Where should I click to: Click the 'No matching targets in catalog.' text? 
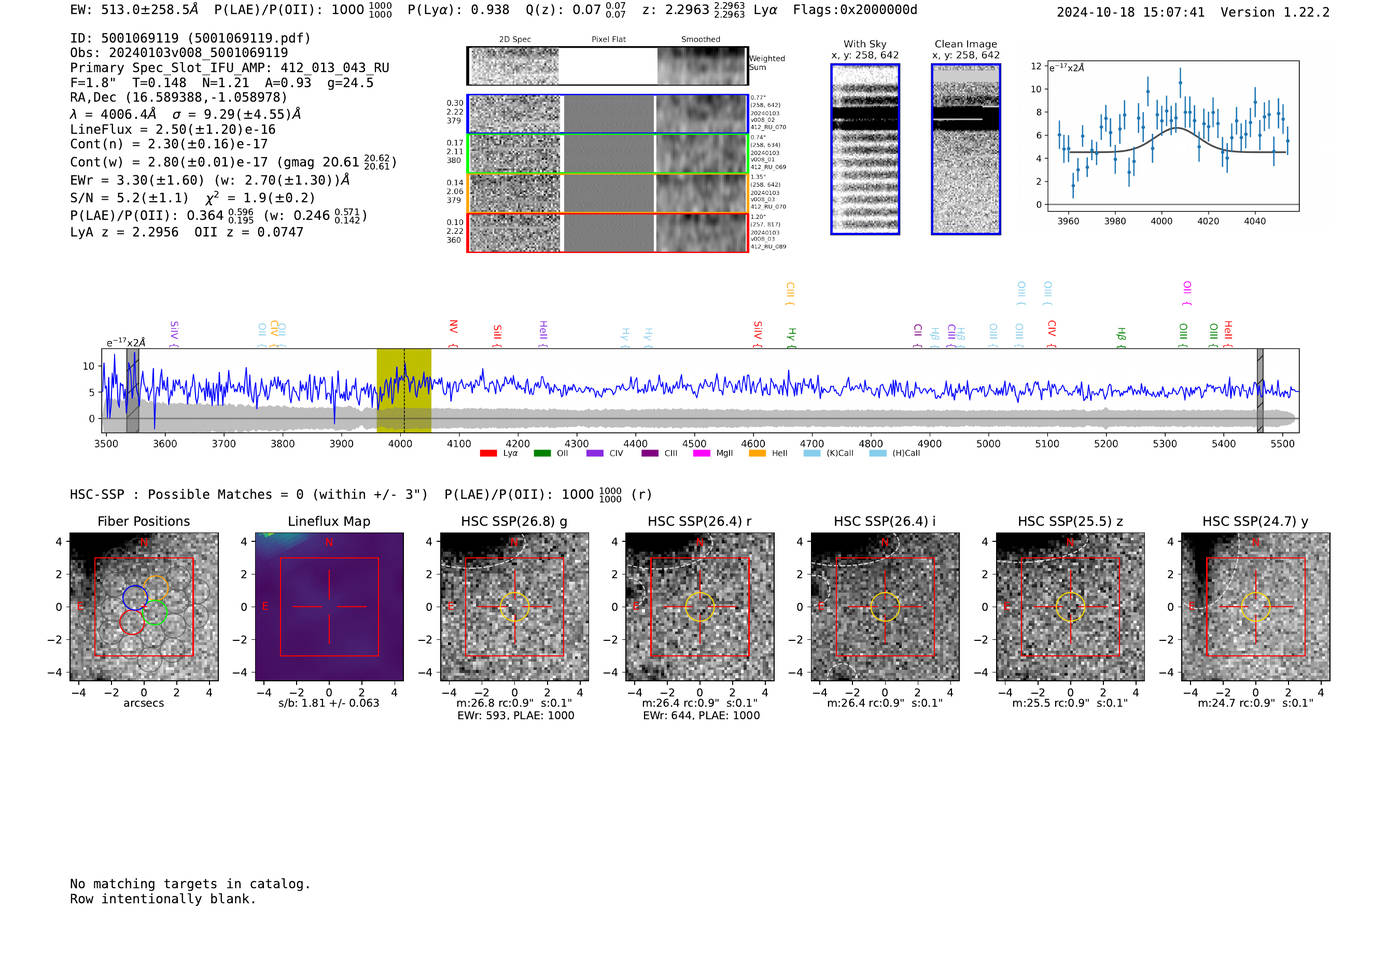coord(190,884)
